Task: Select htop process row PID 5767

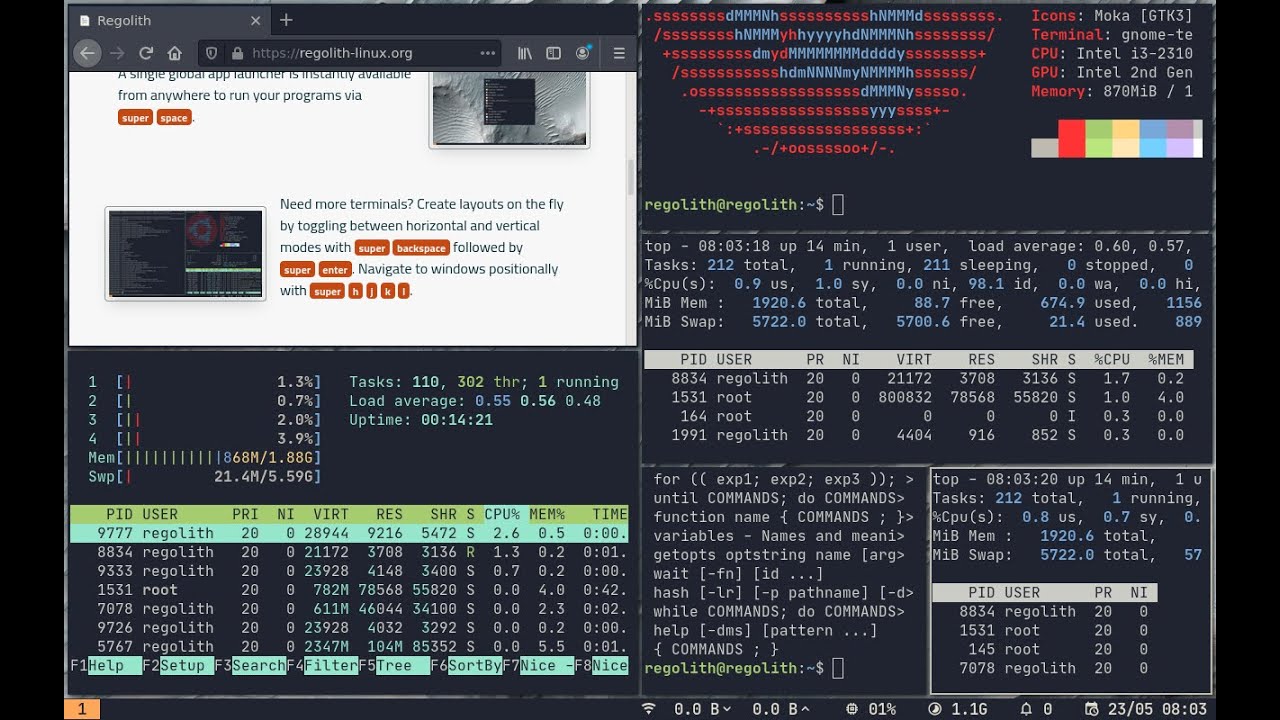Action: (349, 647)
